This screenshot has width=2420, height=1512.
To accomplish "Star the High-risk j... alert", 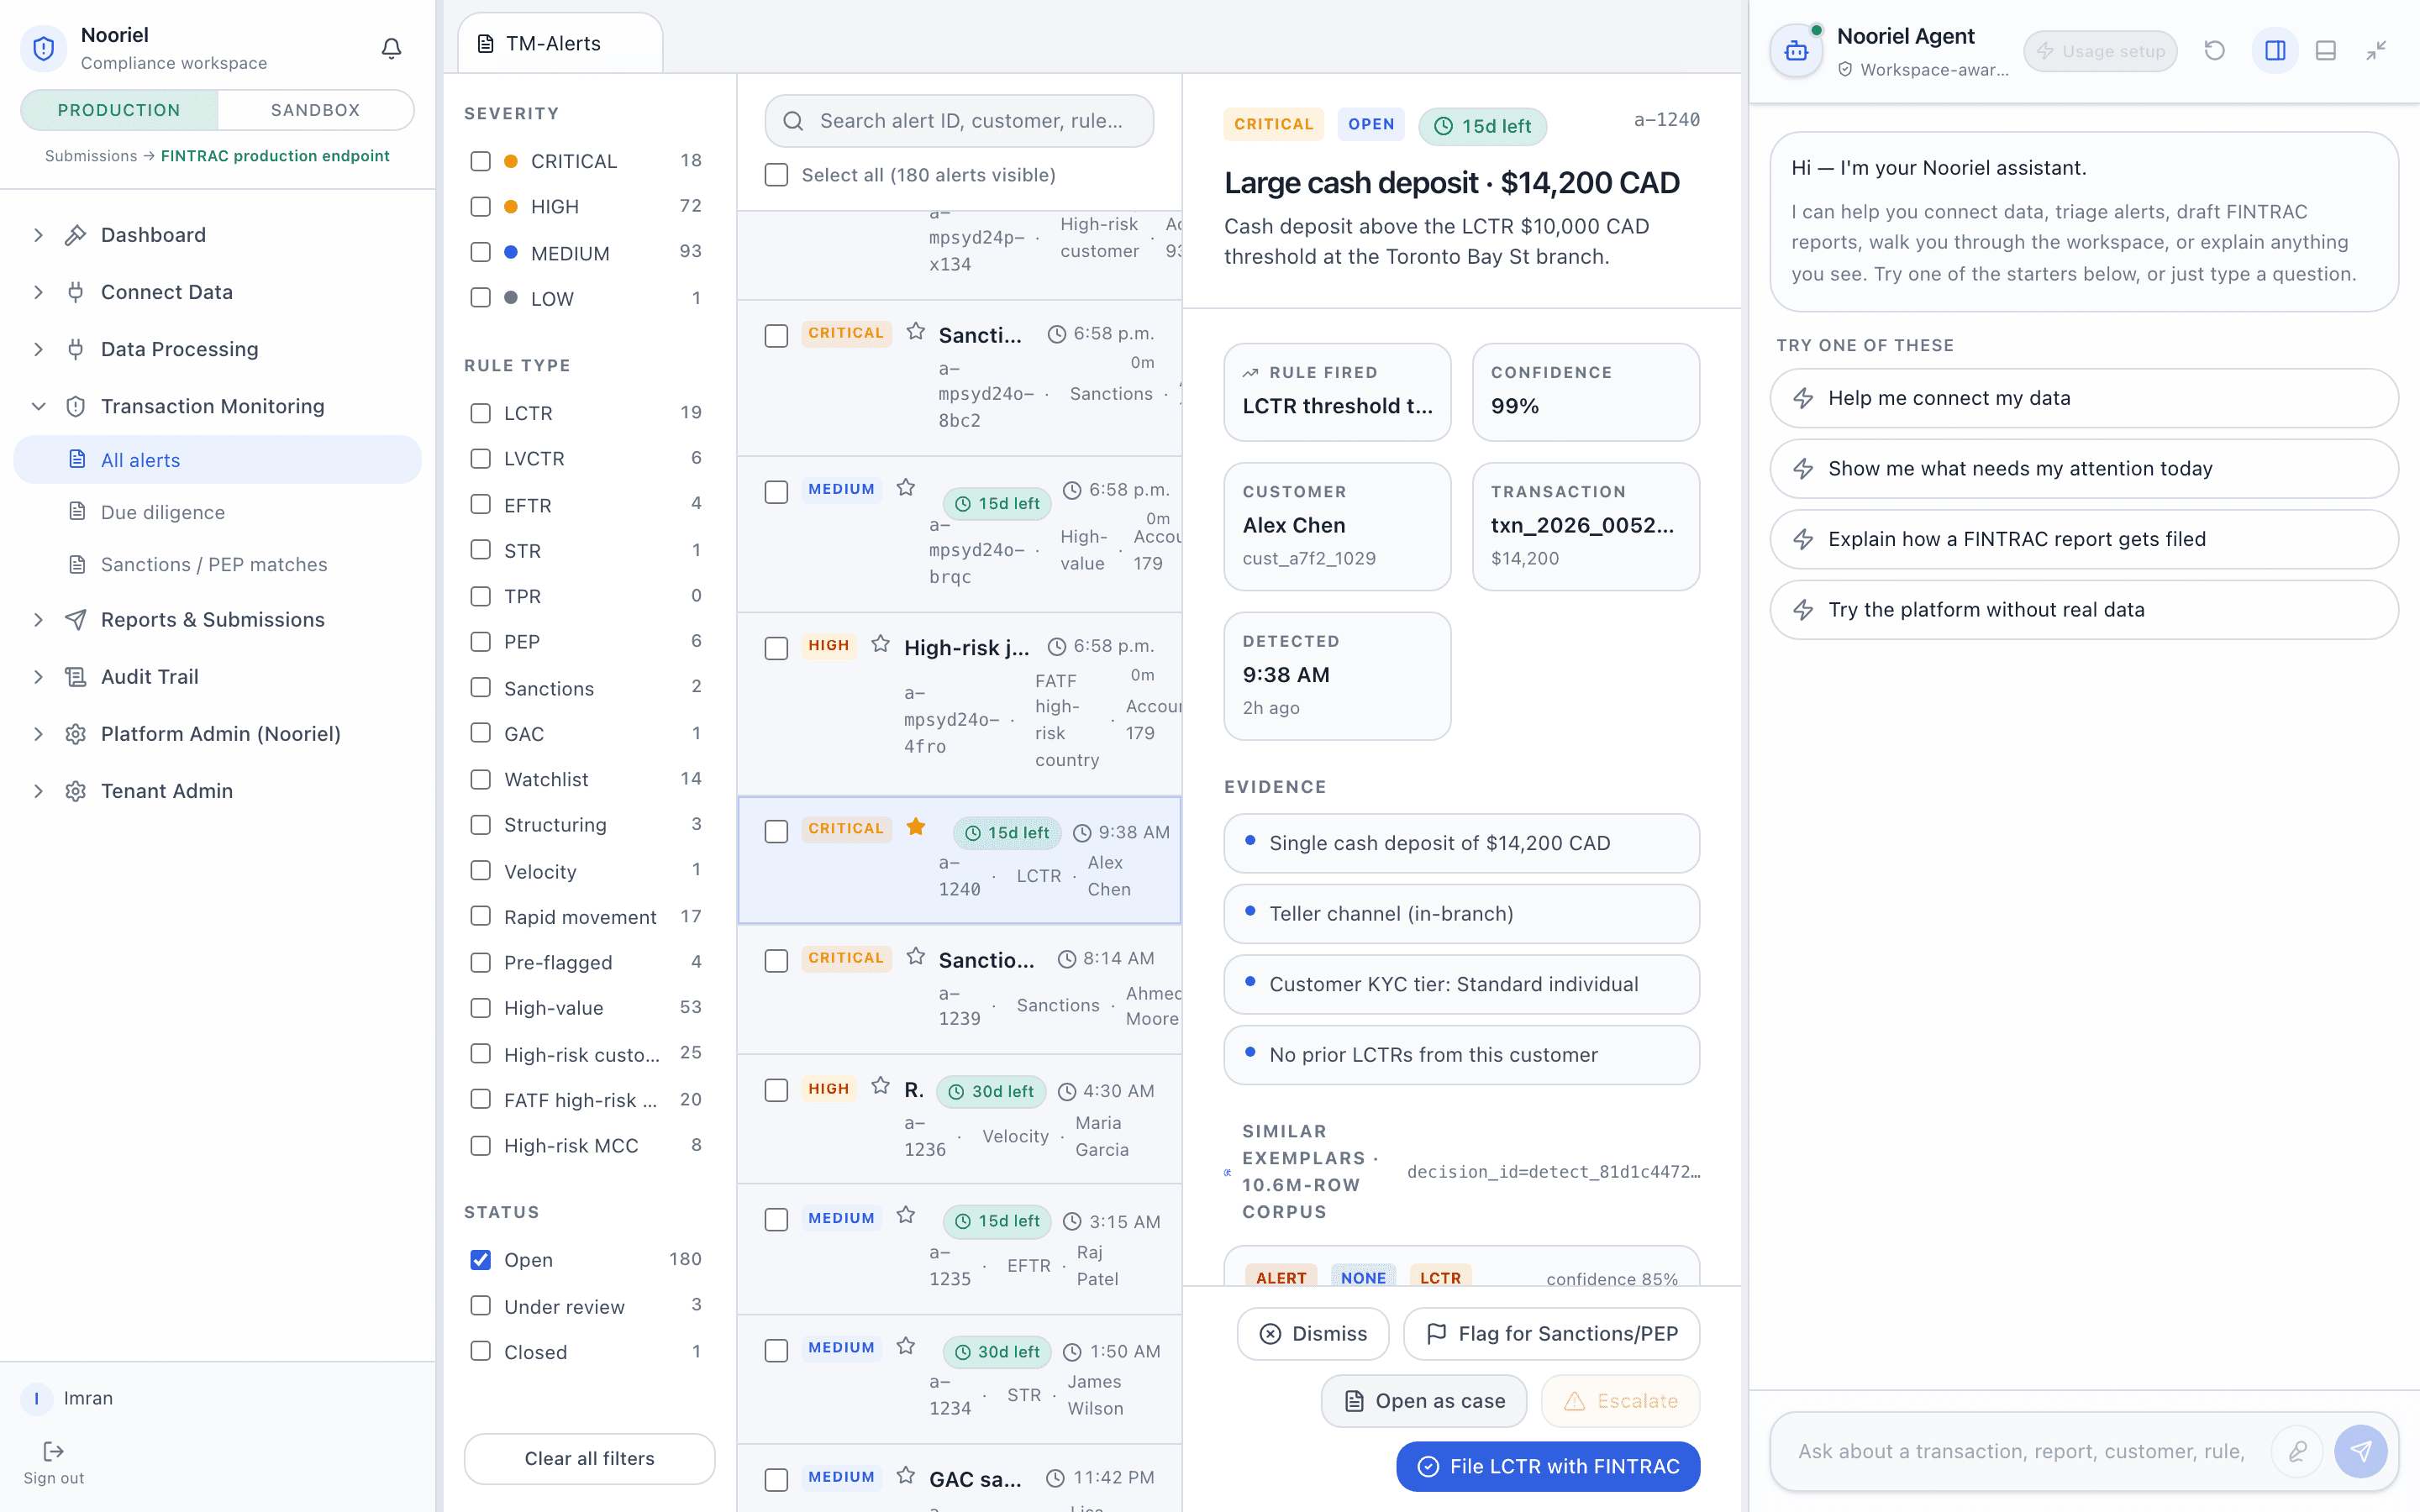I will coord(880,643).
